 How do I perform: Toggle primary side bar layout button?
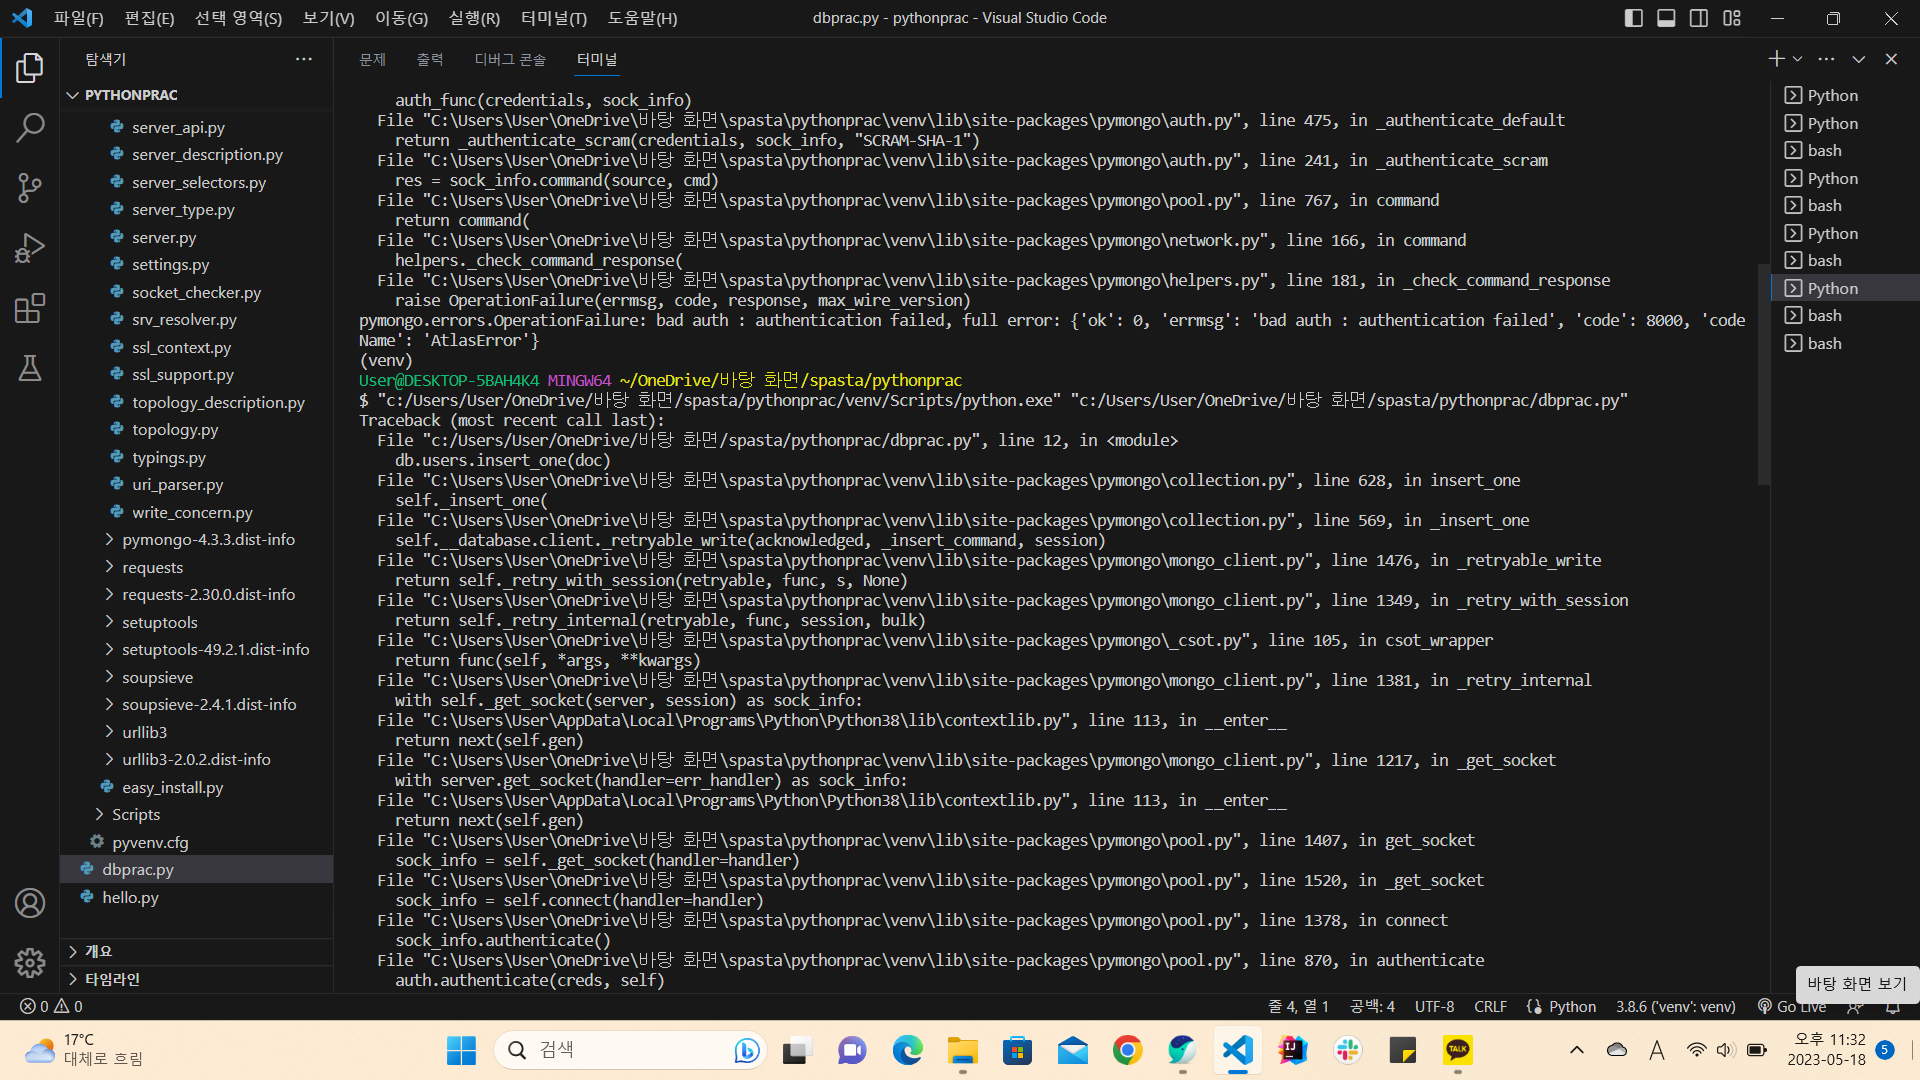click(x=1634, y=18)
